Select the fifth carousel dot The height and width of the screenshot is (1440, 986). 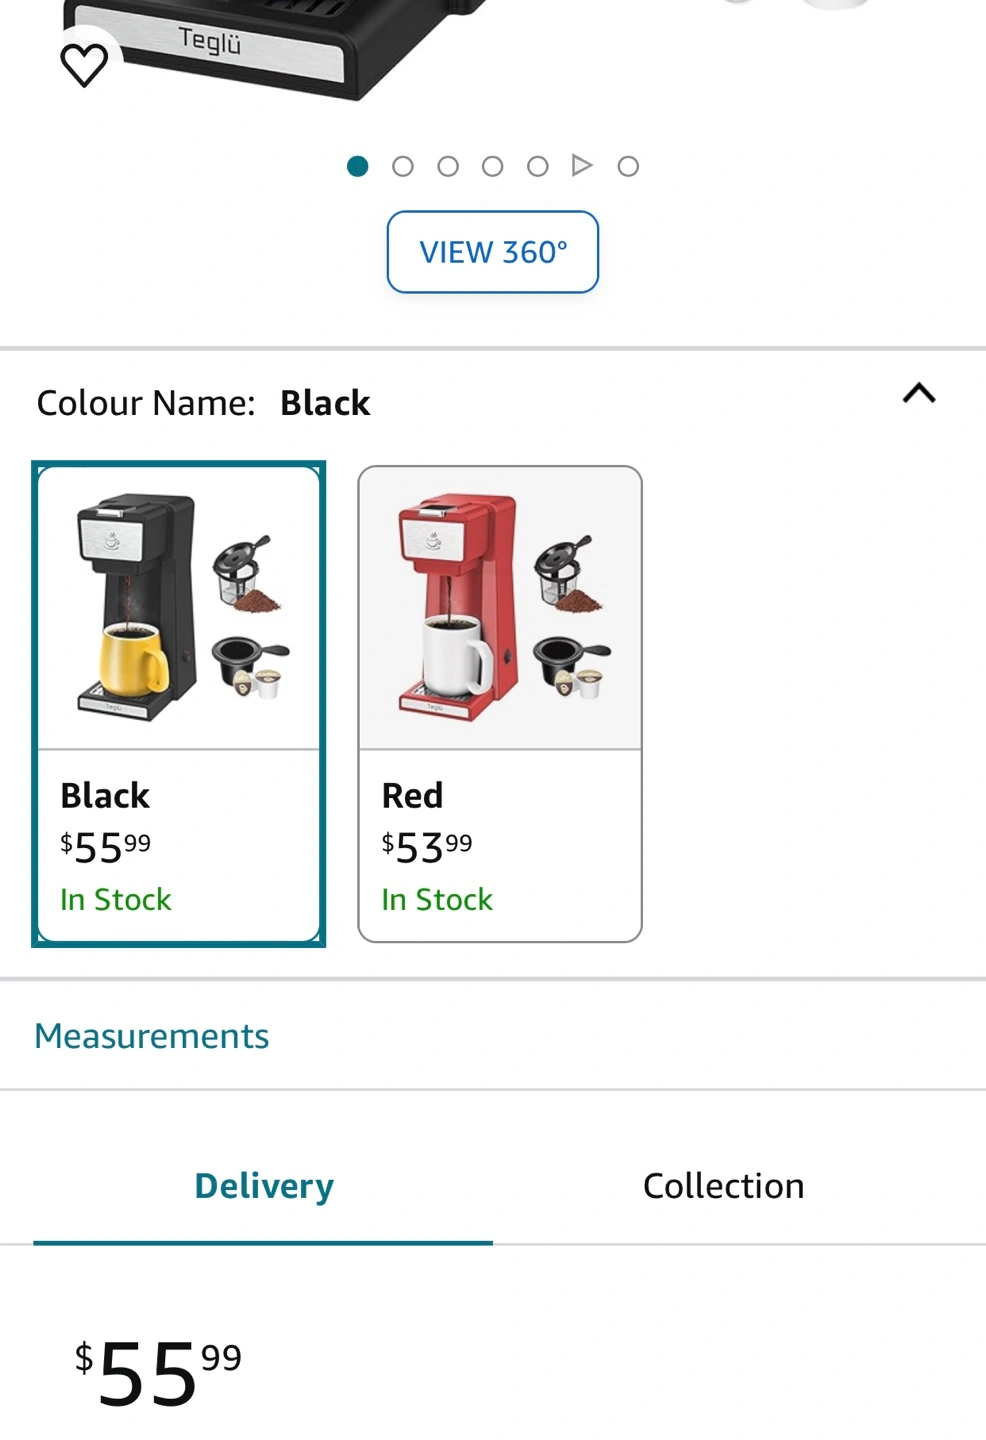click(x=538, y=166)
